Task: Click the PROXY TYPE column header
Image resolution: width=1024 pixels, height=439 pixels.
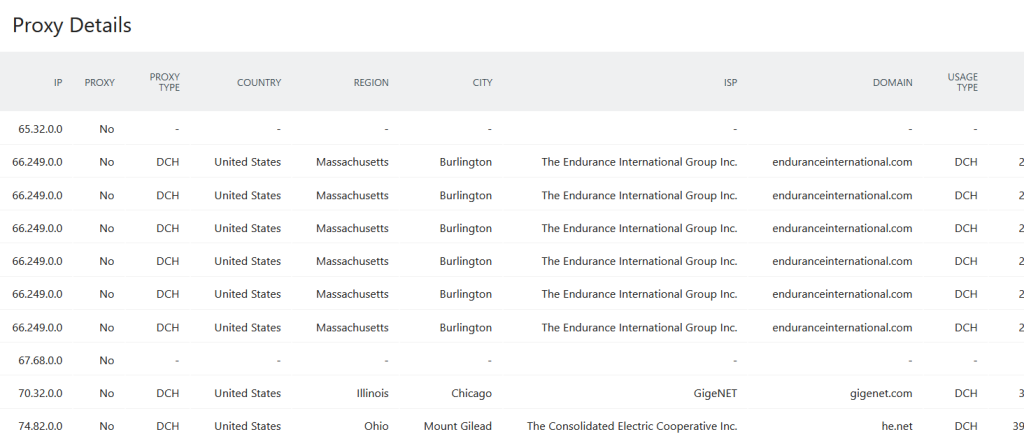Action: (x=165, y=82)
